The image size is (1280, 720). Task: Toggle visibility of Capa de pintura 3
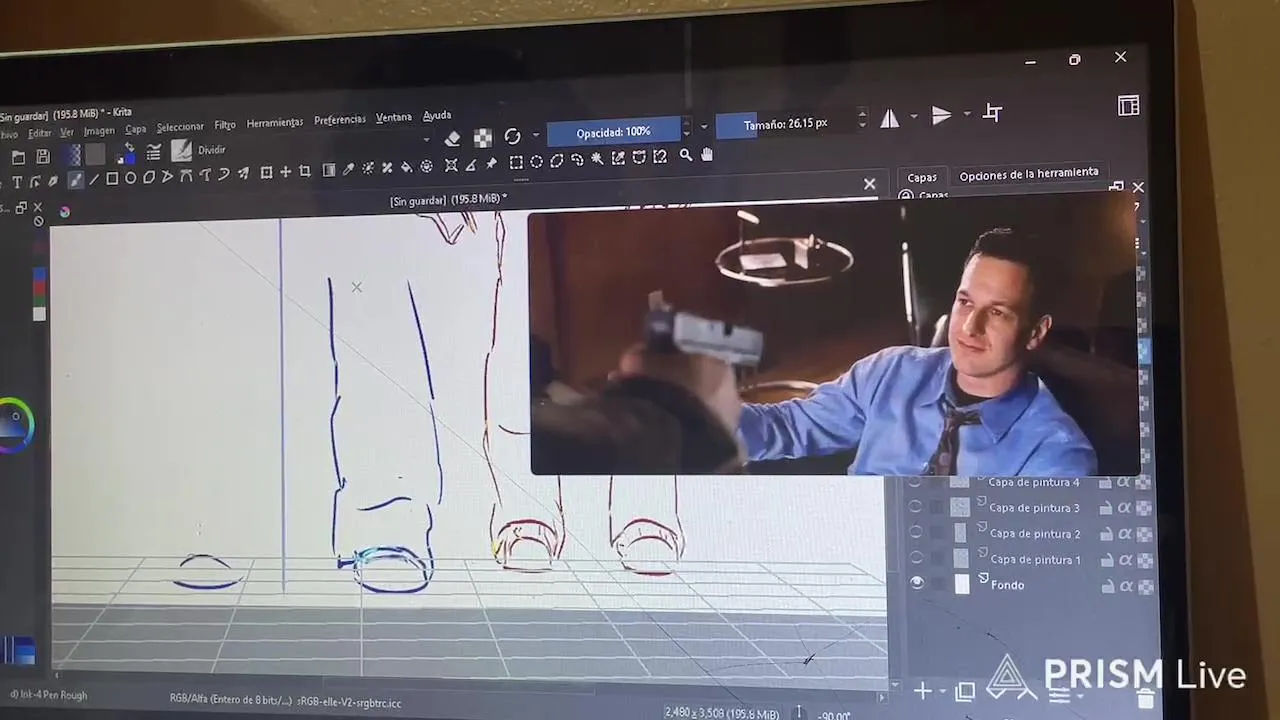click(x=915, y=507)
